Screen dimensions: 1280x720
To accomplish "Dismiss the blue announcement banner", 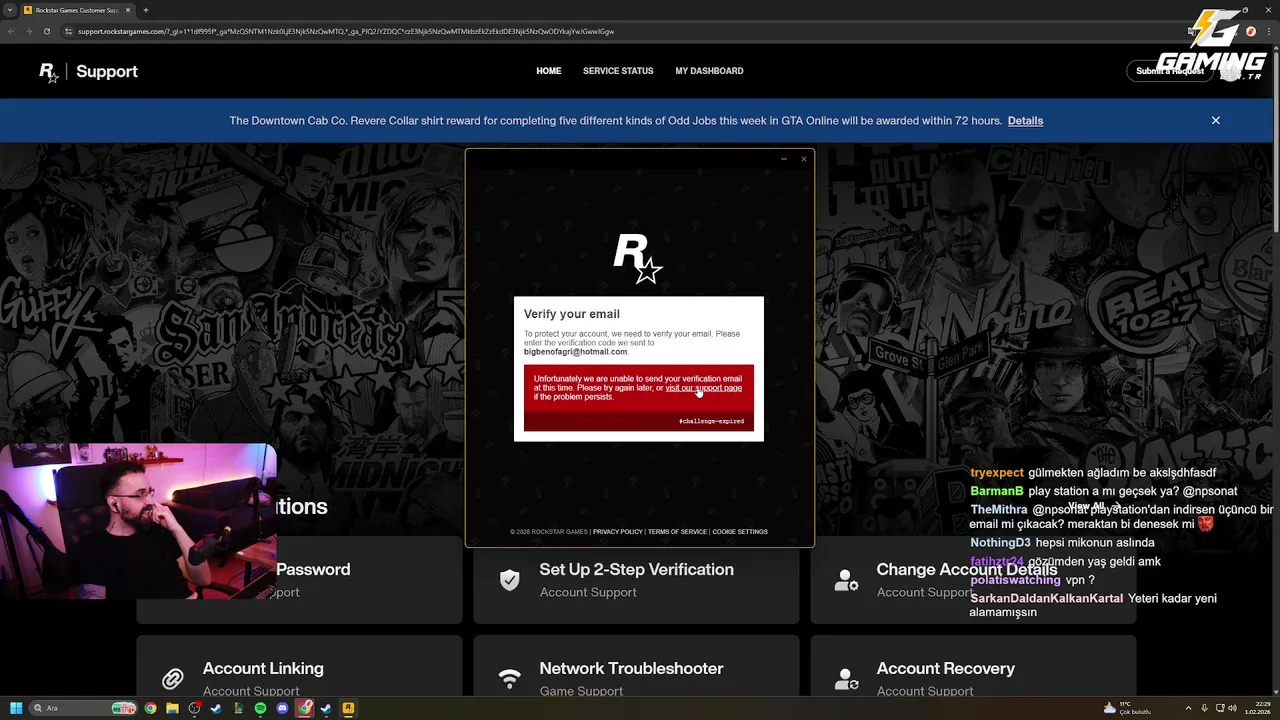I will point(1216,120).
